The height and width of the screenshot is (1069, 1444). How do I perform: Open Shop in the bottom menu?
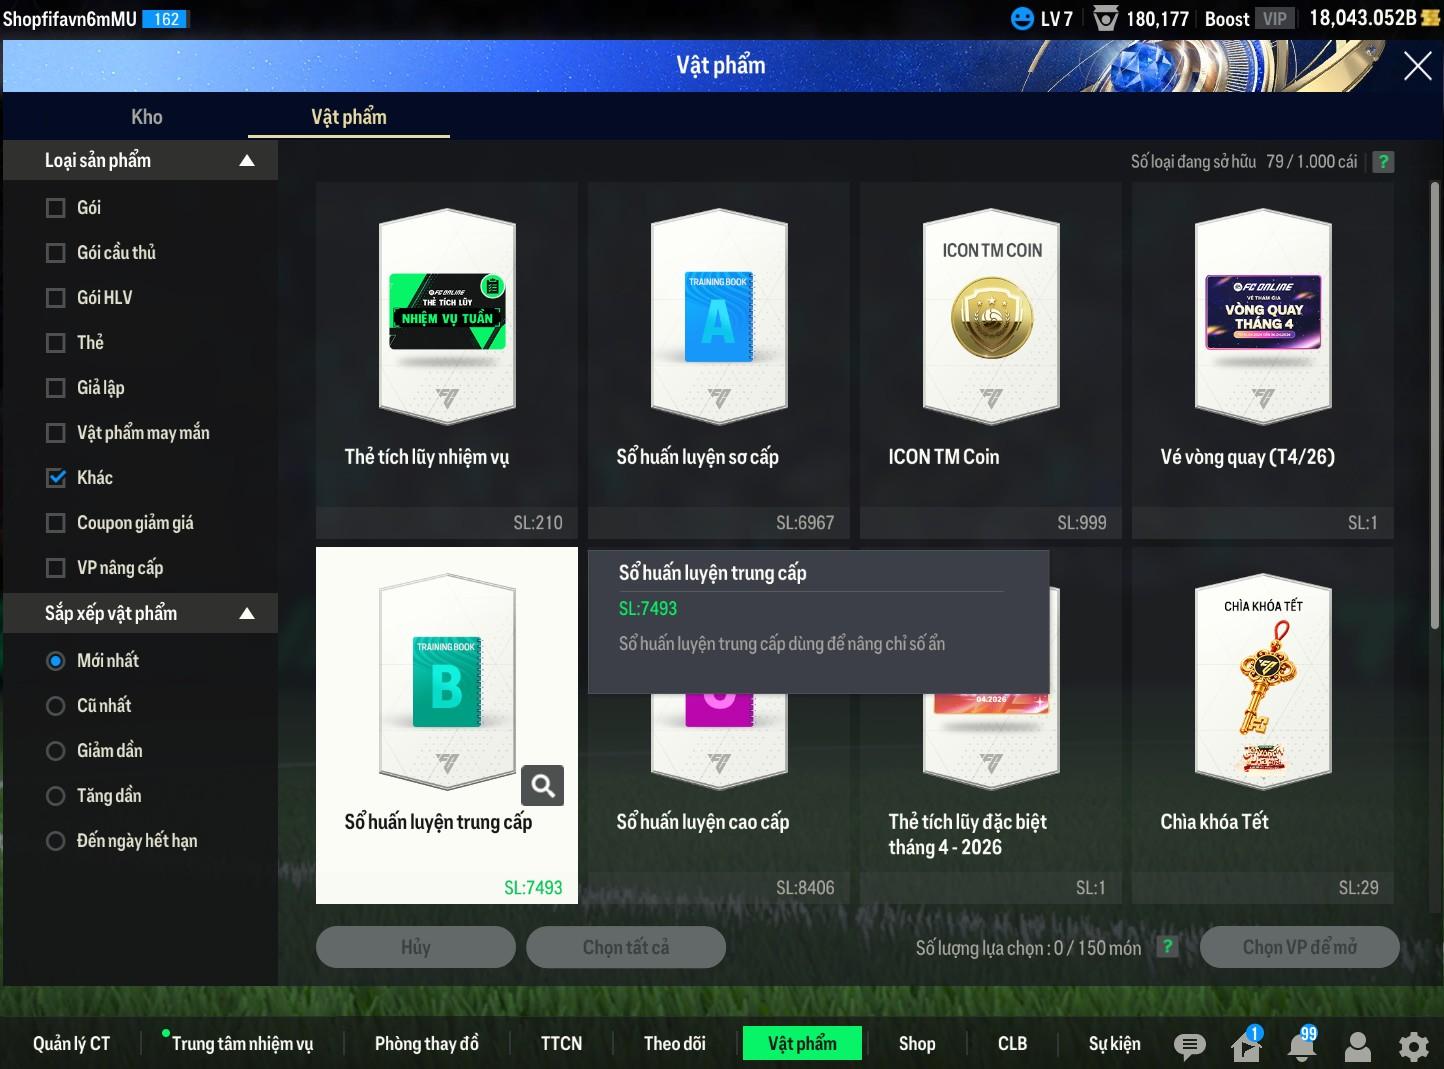pos(916,1043)
